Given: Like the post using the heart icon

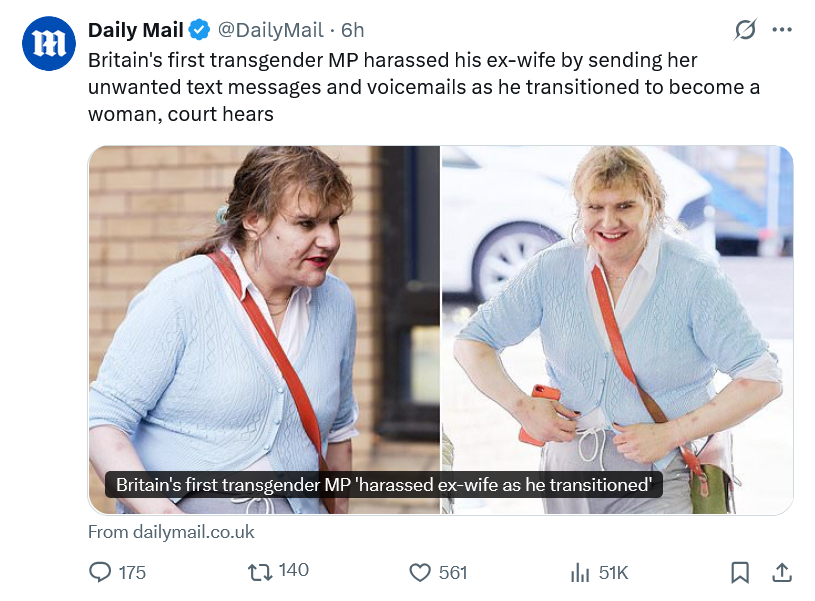Looking at the screenshot, I should [x=420, y=572].
